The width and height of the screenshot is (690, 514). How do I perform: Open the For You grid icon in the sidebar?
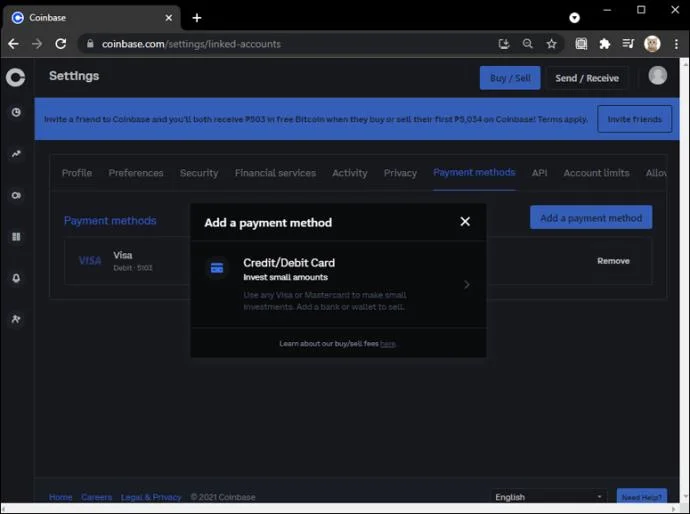pos(16,237)
